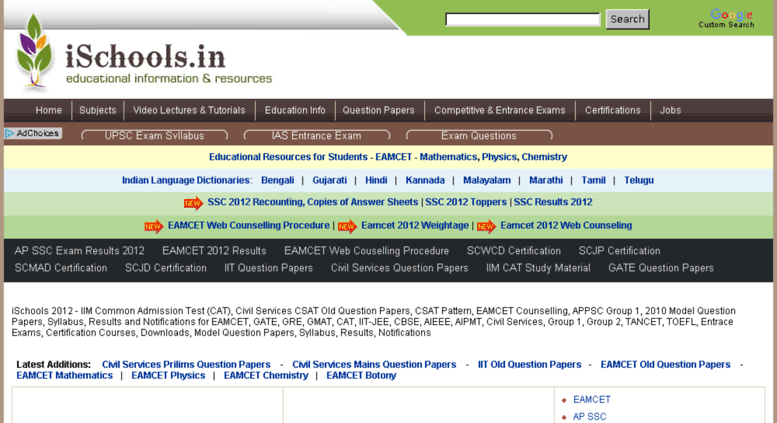This screenshot has width=777, height=423.
Task: Click the NEW icon before Eamcet 2012 Weightage
Action: (x=347, y=226)
